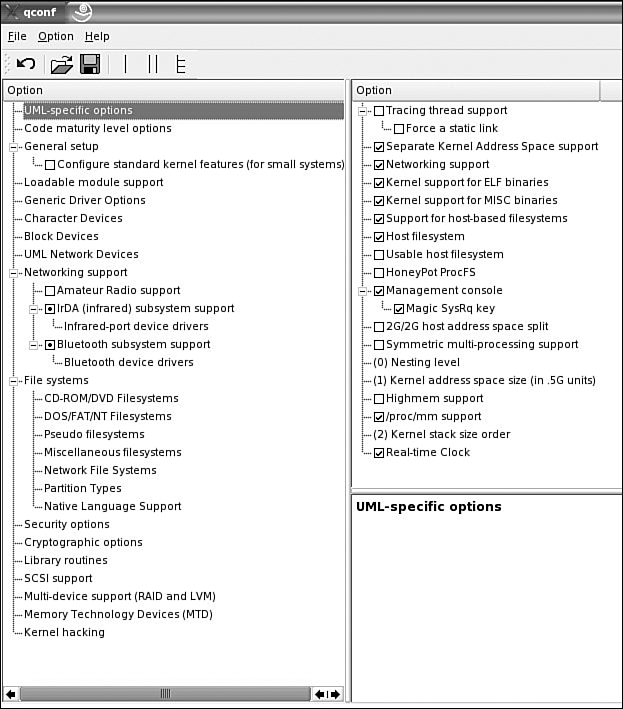Click the Back/undo arrow toolbar icon
The image size is (623, 709).
[x=27, y=64]
